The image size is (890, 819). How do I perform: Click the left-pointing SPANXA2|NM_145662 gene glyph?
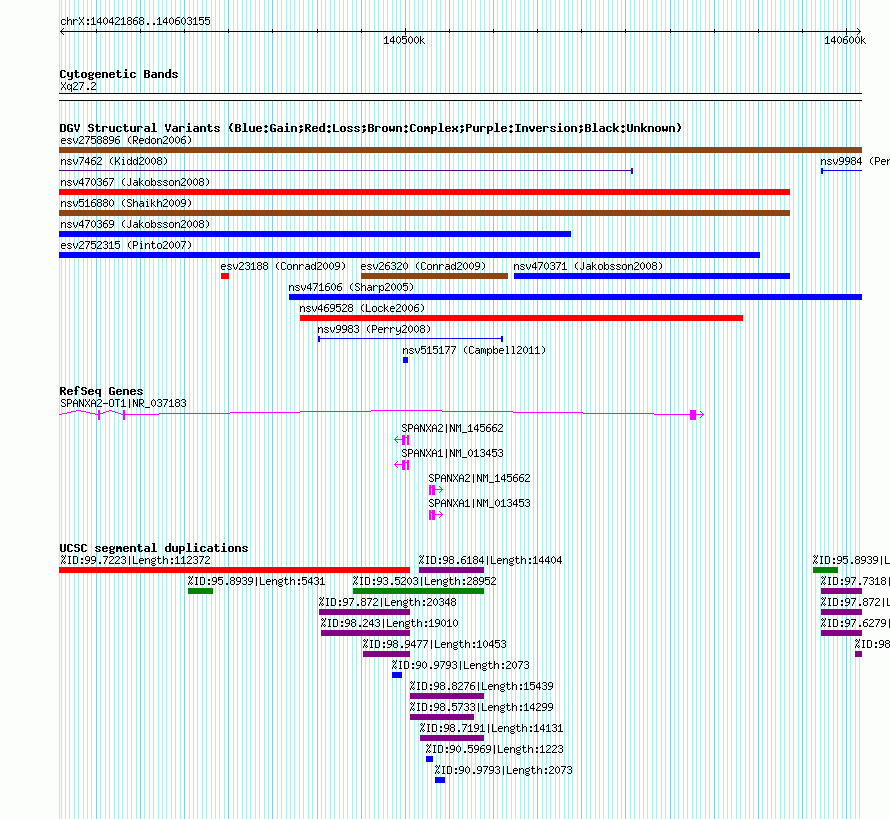pyautogui.click(x=402, y=440)
